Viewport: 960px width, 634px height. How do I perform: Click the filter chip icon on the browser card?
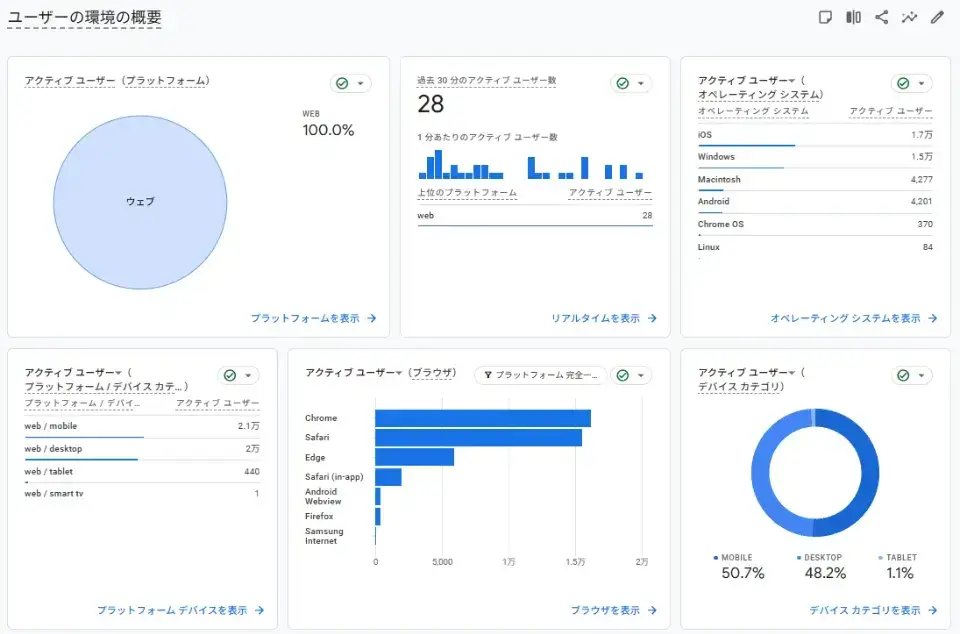489,375
